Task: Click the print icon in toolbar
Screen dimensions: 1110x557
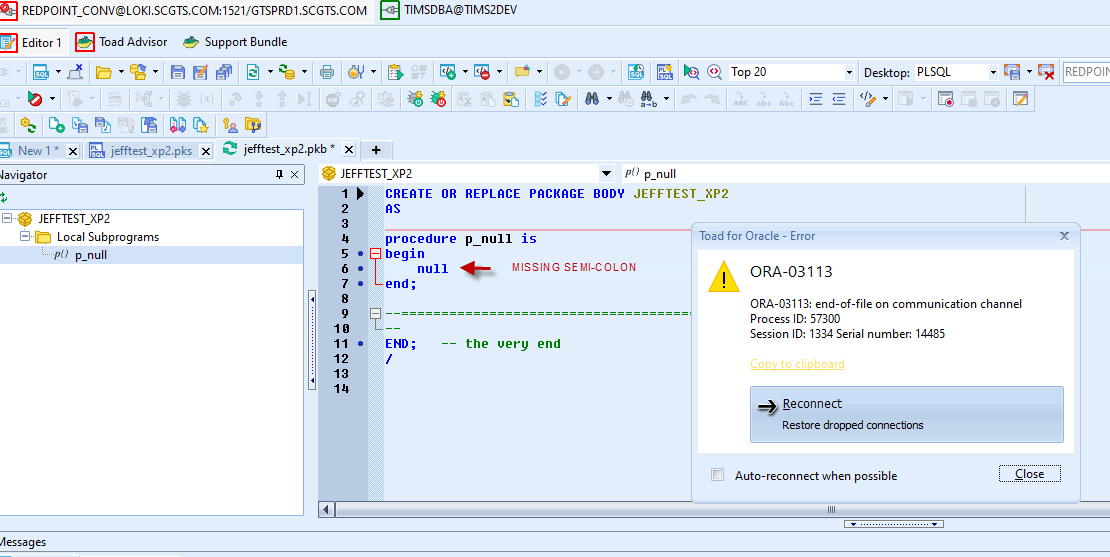Action: click(x=326, y=72)
